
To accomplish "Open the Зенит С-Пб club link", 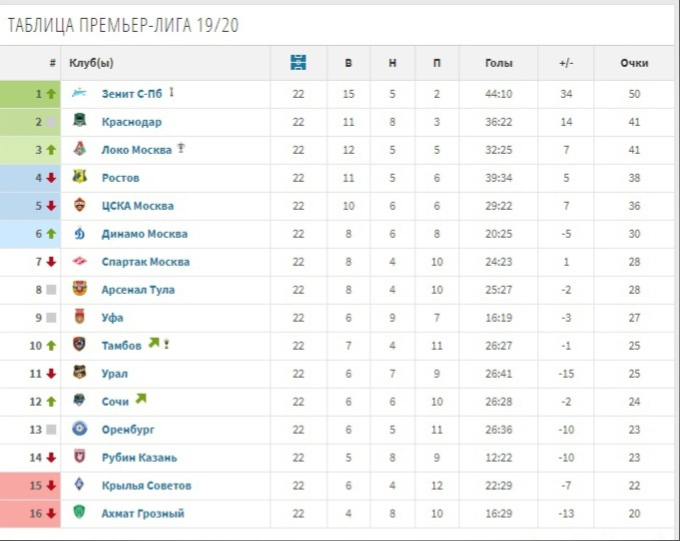I will click(132, 94).
